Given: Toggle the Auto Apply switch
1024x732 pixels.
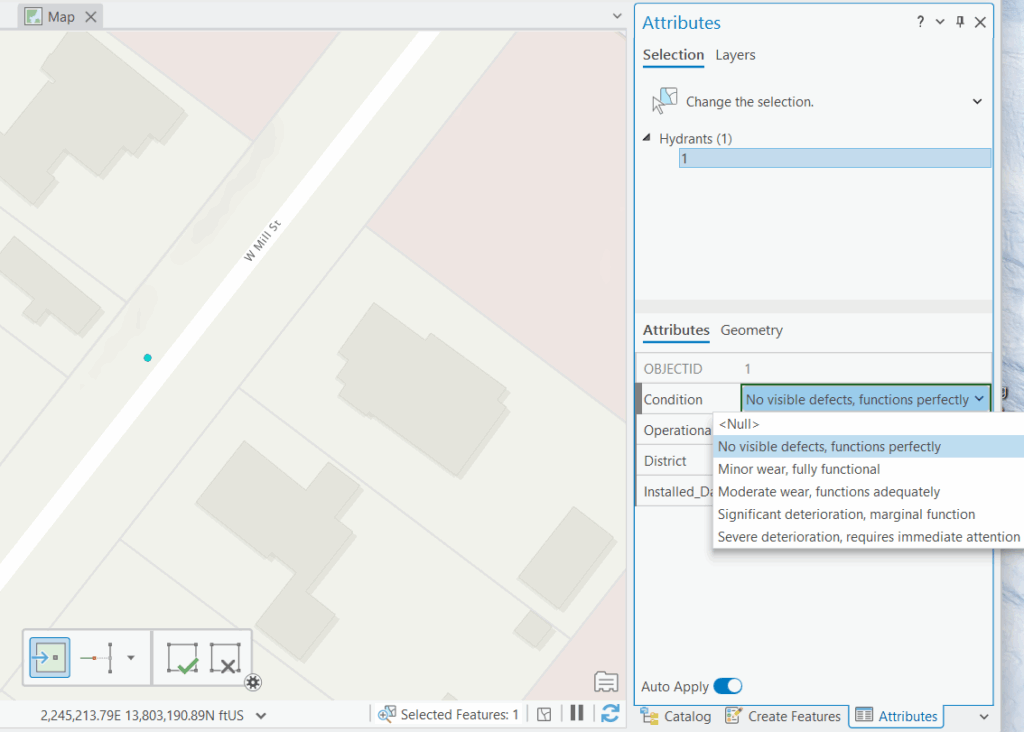Looking at the screenshot, I should (728, 687).
